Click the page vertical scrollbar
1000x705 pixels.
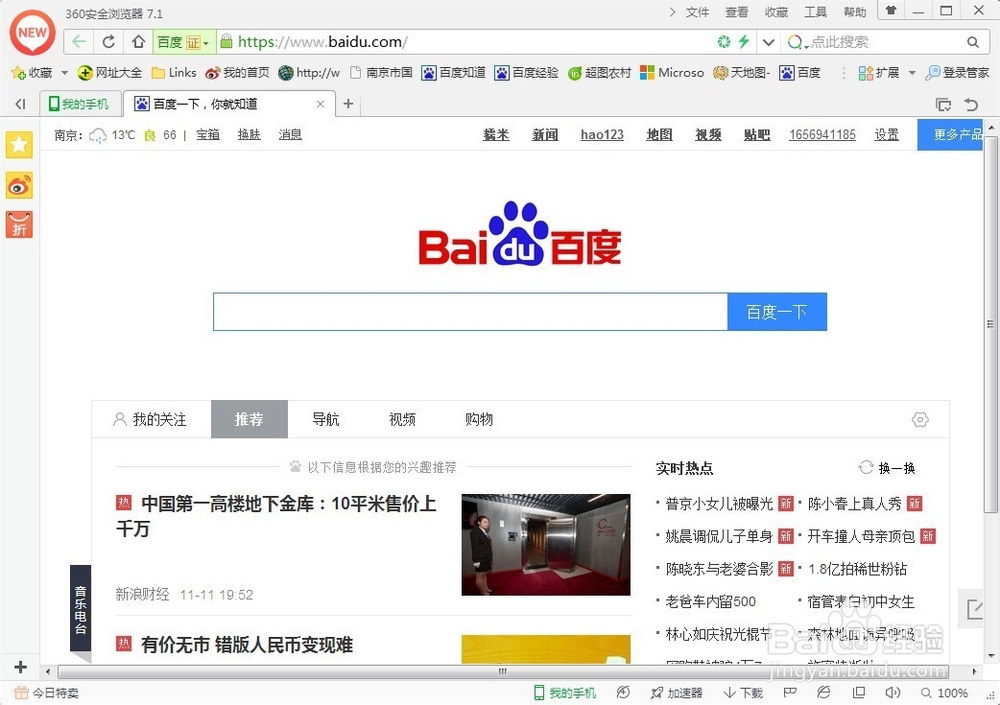[x=990, y=325]
